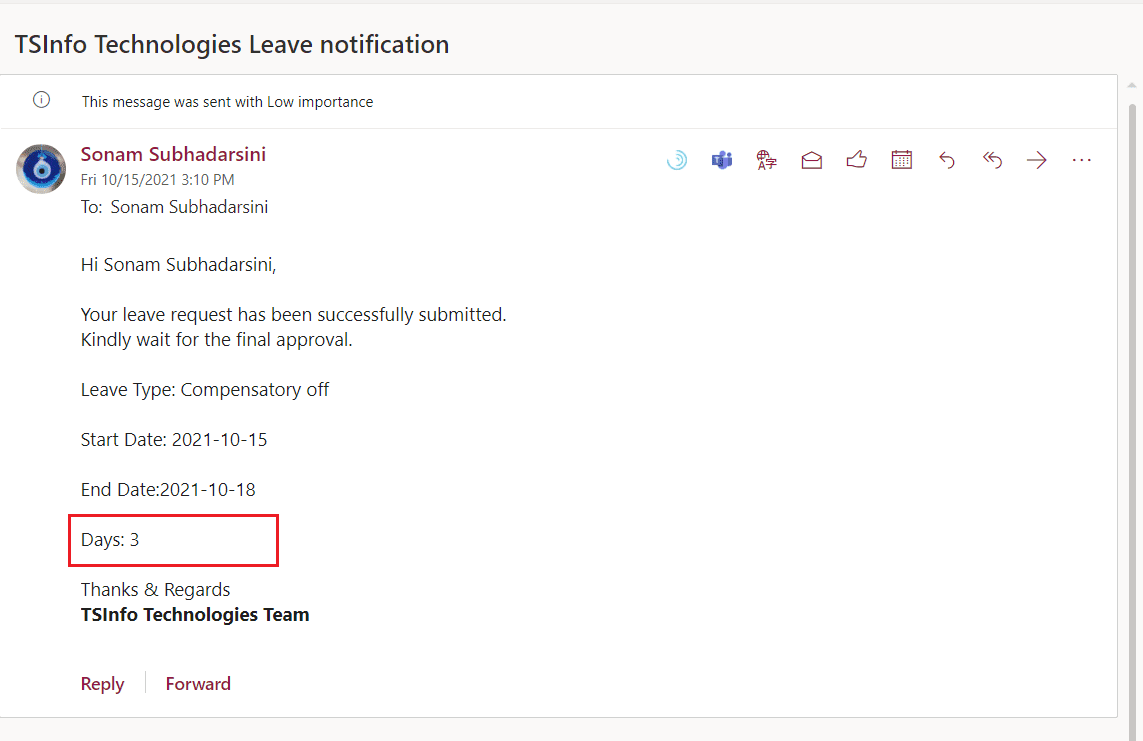The image size is (1143, 741).
Task: Click the scrollbar up arrow
Action: click(x=1131, y=85)
